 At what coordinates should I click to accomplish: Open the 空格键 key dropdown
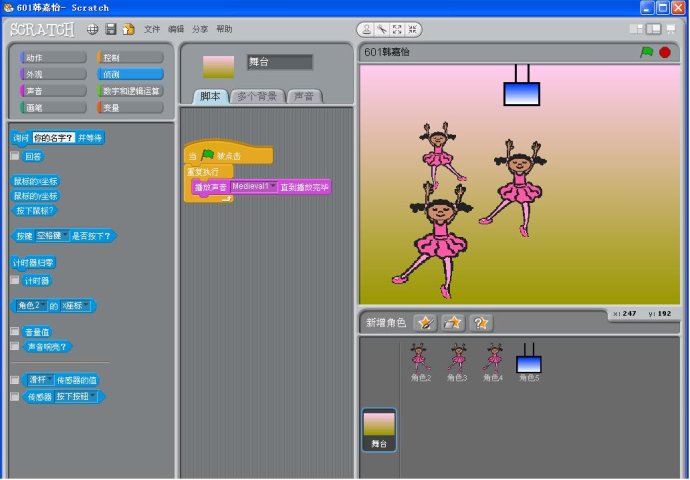(x=52, y=236)
